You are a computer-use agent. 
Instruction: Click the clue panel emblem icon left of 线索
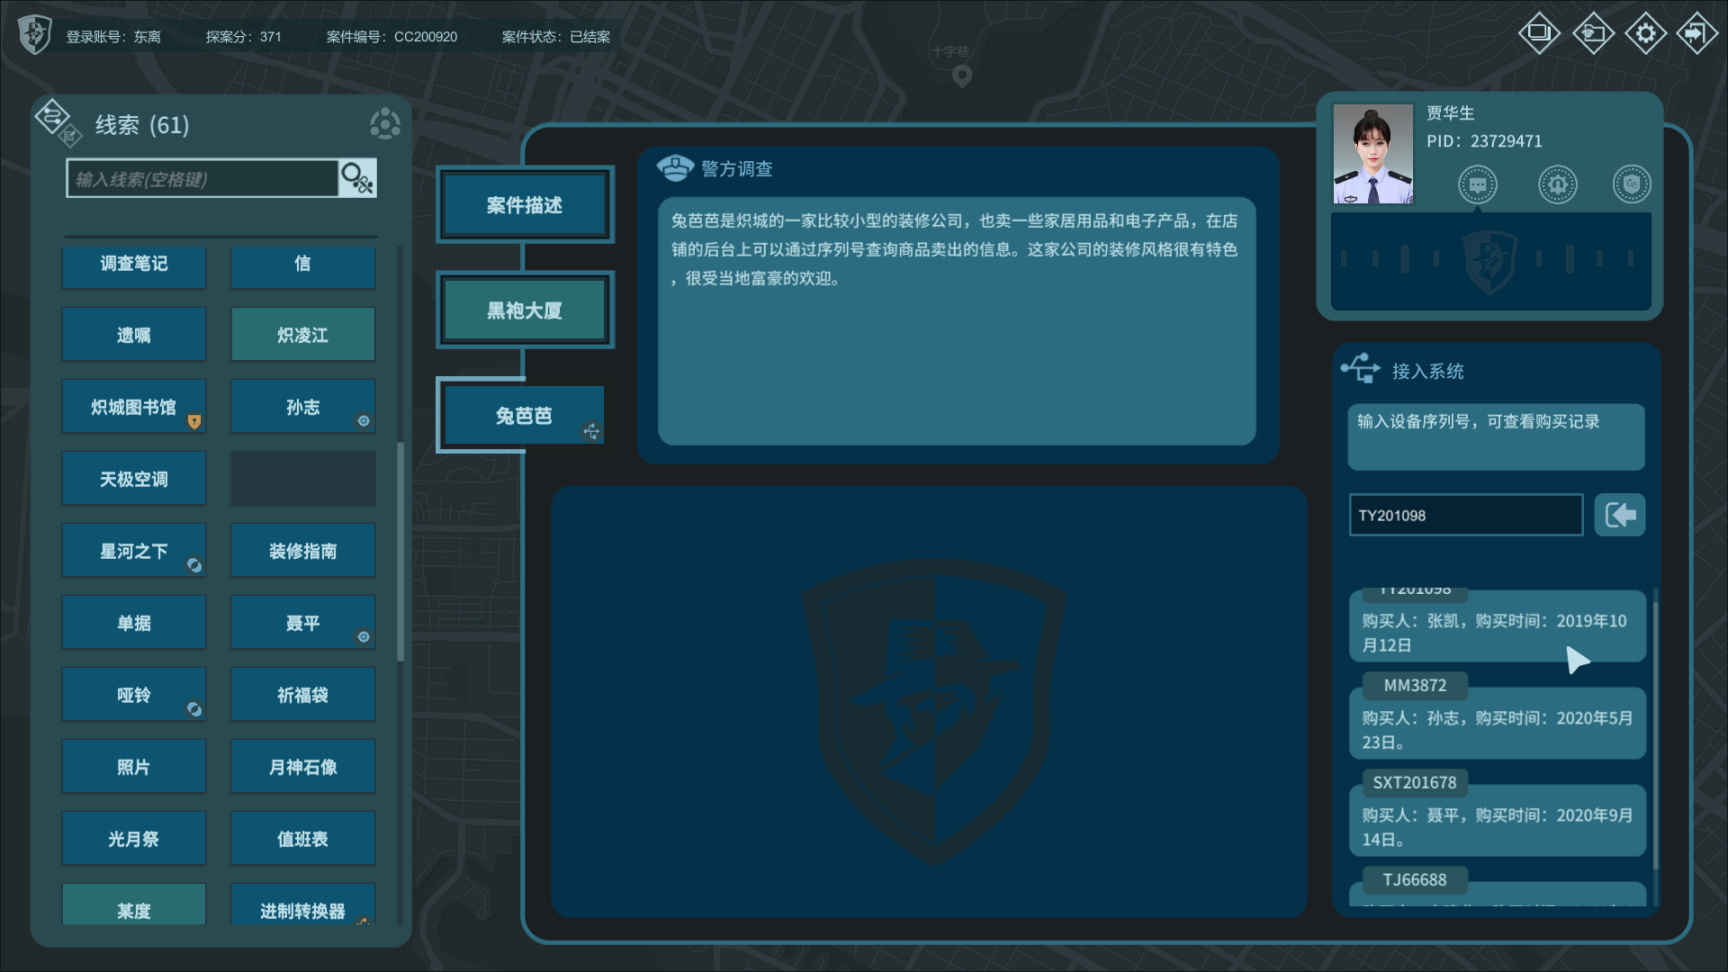click(x=57, y=123)
